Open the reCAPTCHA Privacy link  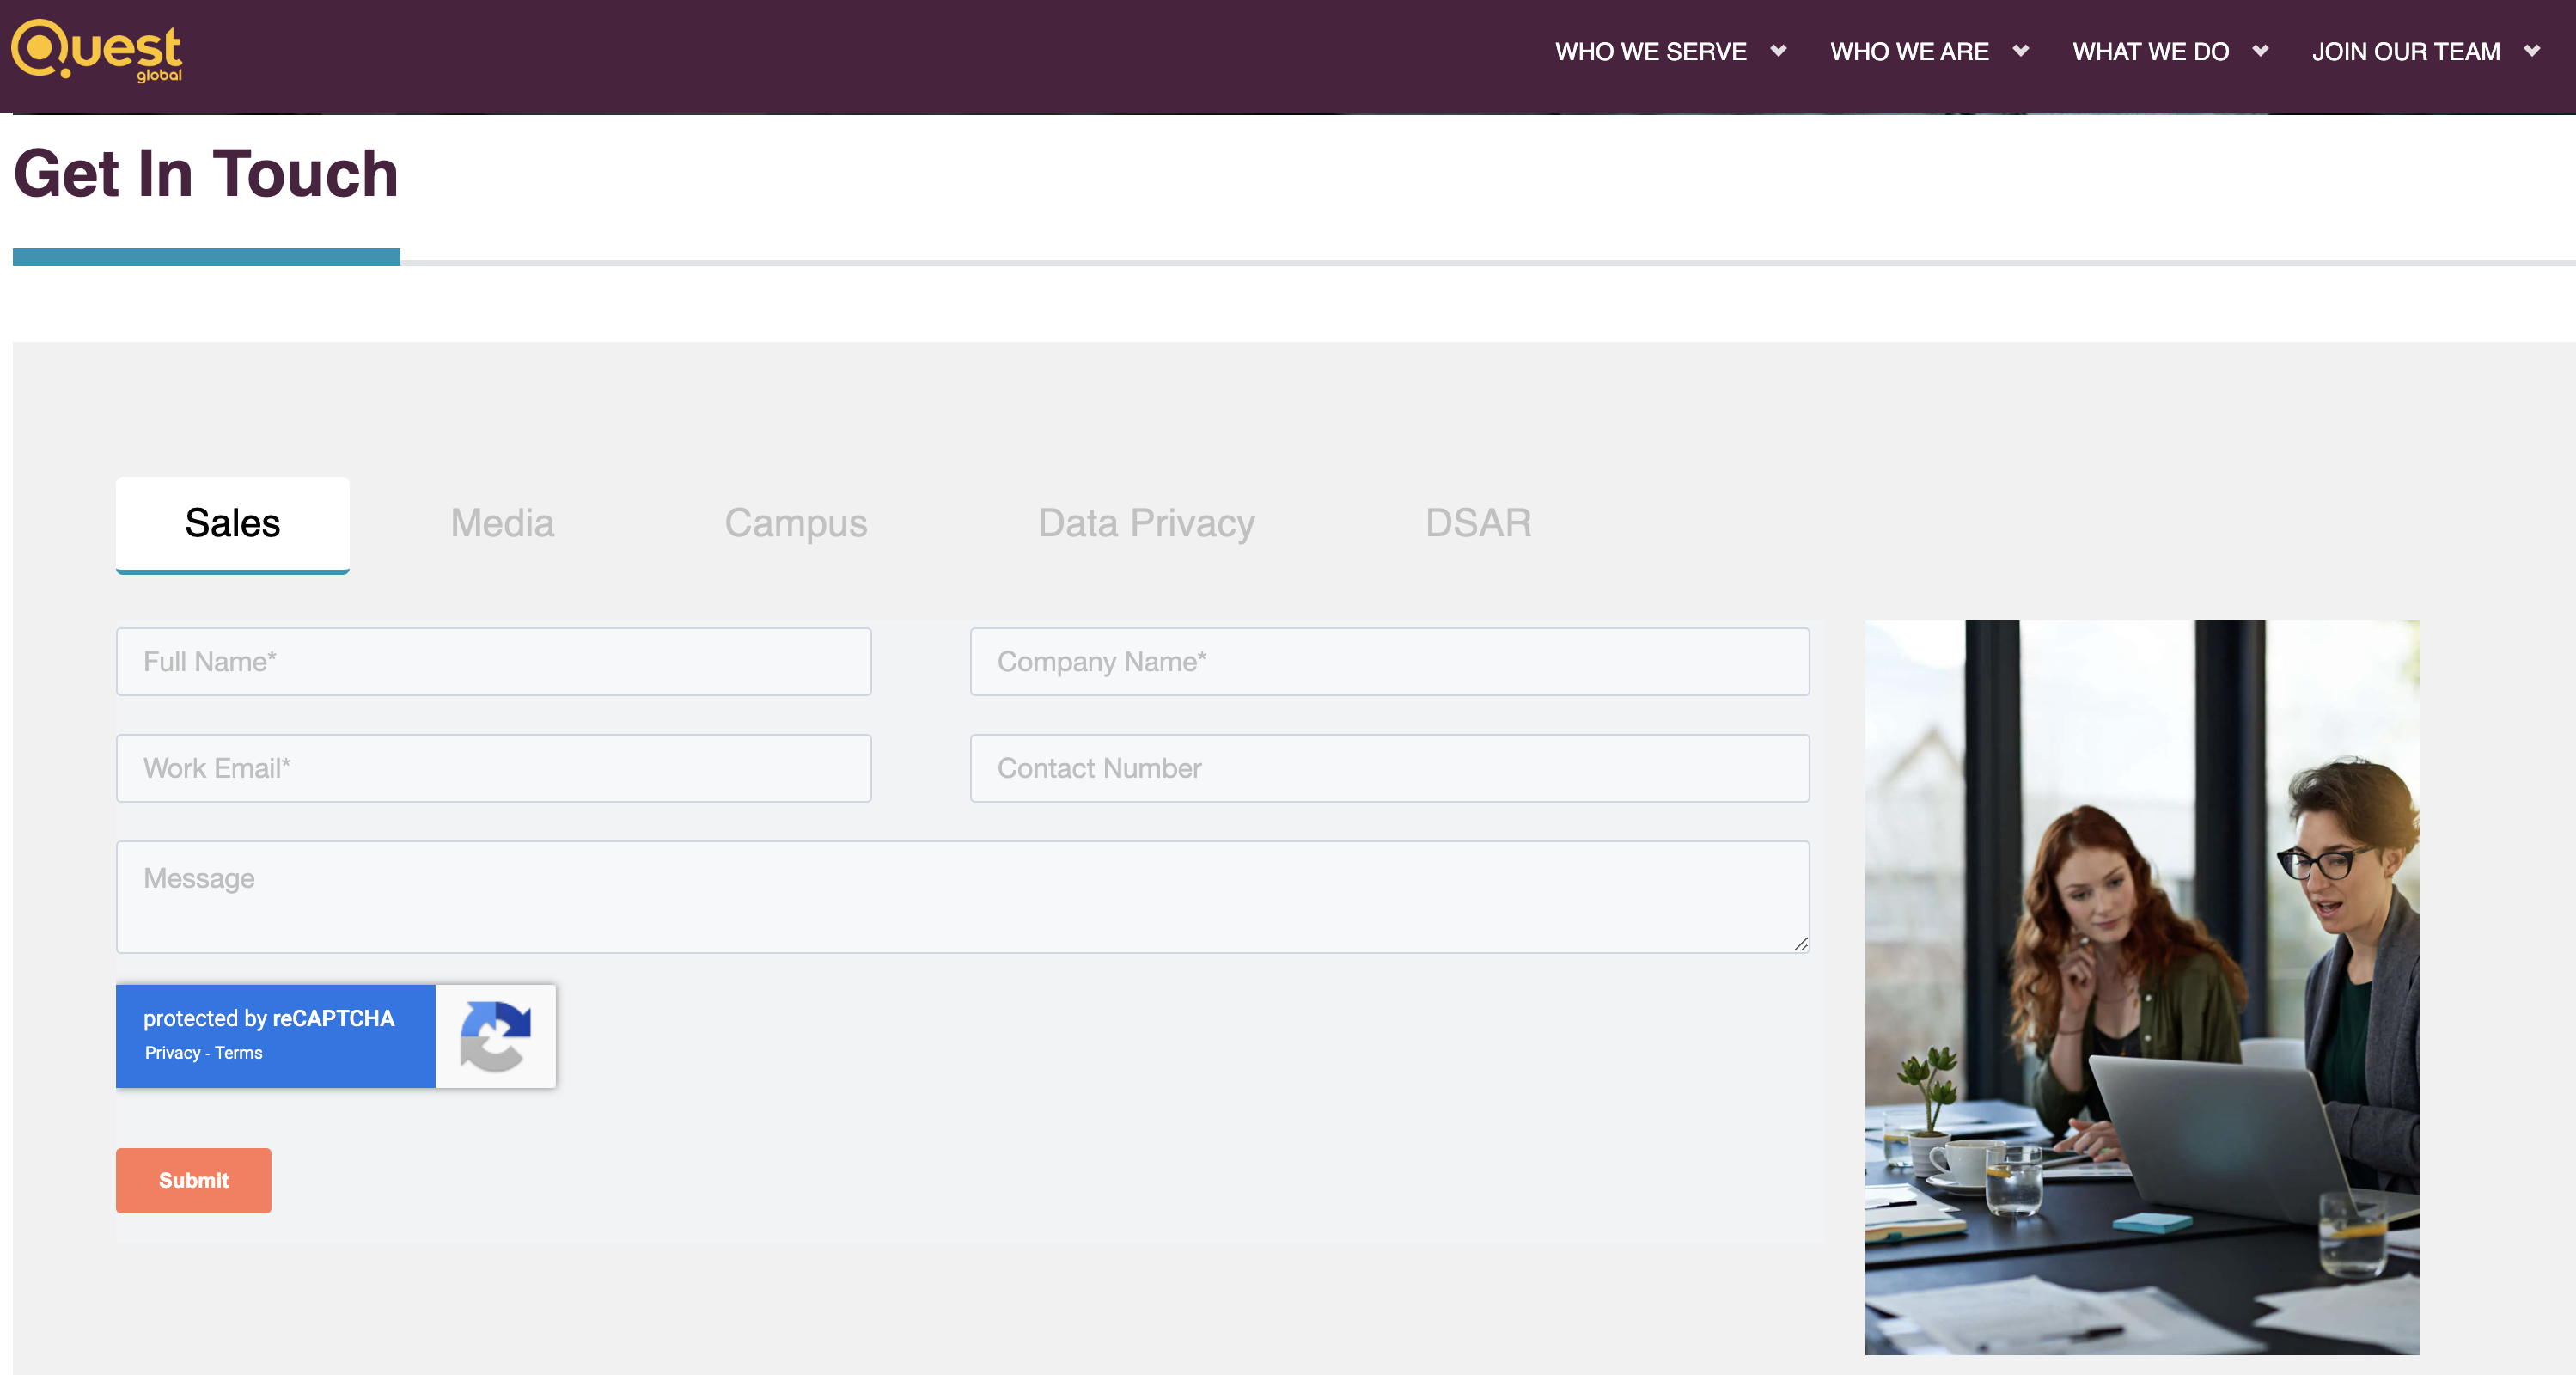(x=172, y=1053)
